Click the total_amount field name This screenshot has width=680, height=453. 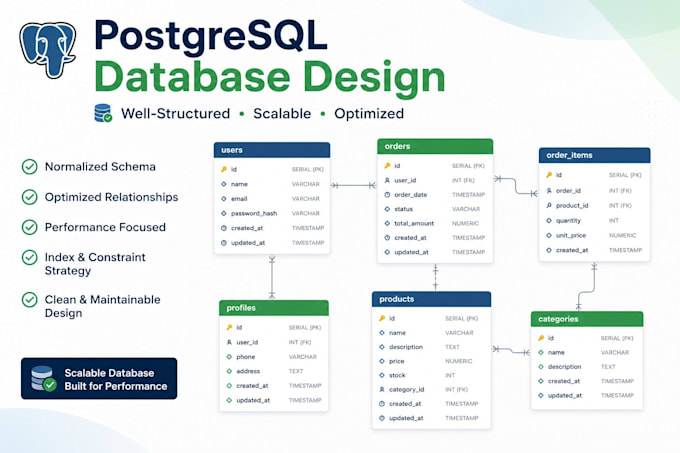414,223
